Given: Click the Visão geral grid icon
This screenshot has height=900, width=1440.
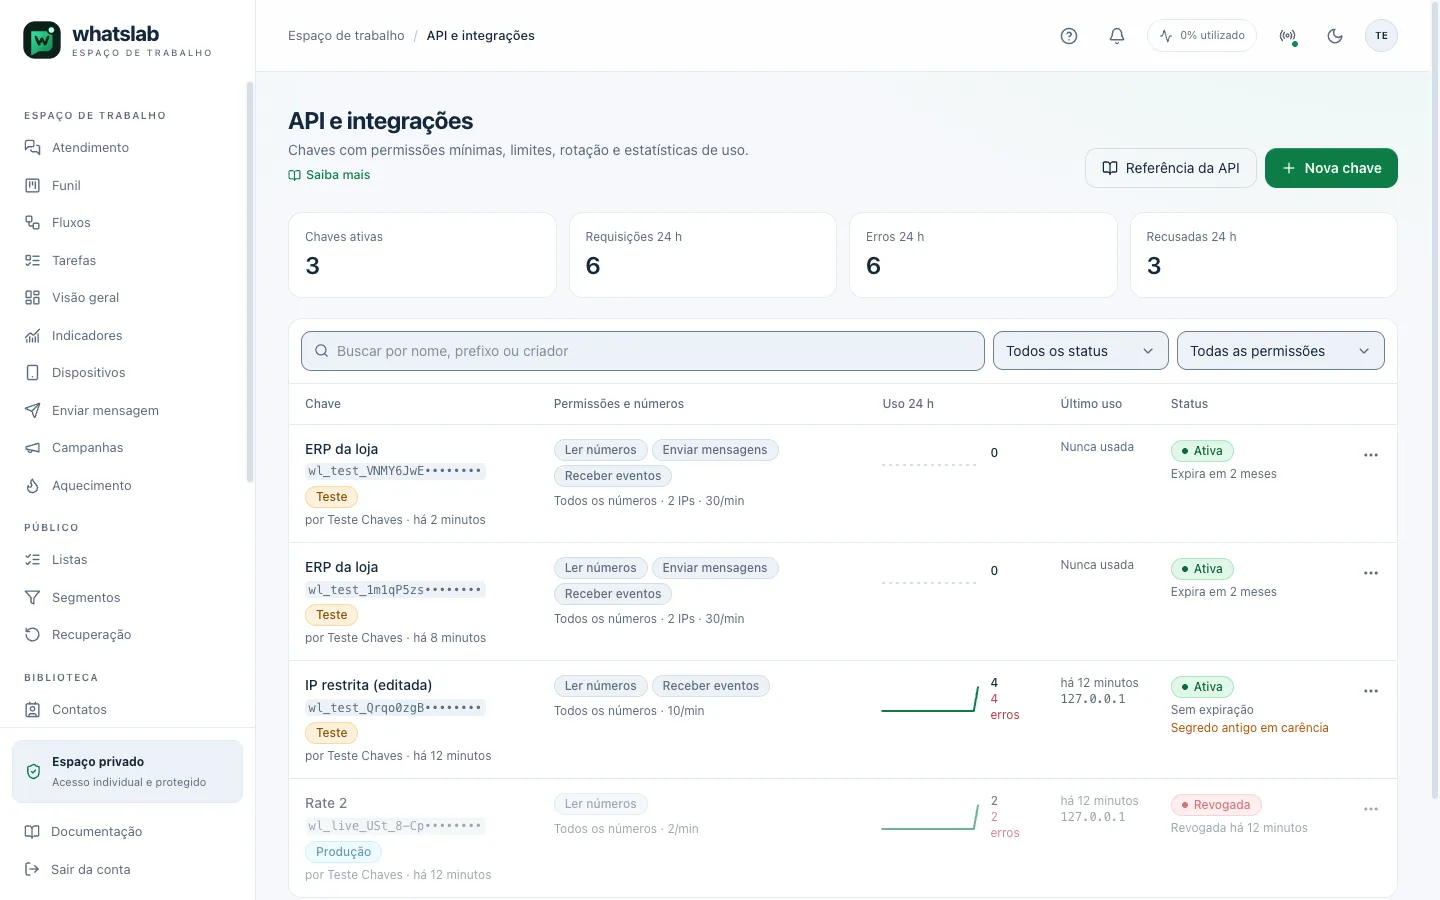Looking at the screenshot, I should (x=32, y=298).
